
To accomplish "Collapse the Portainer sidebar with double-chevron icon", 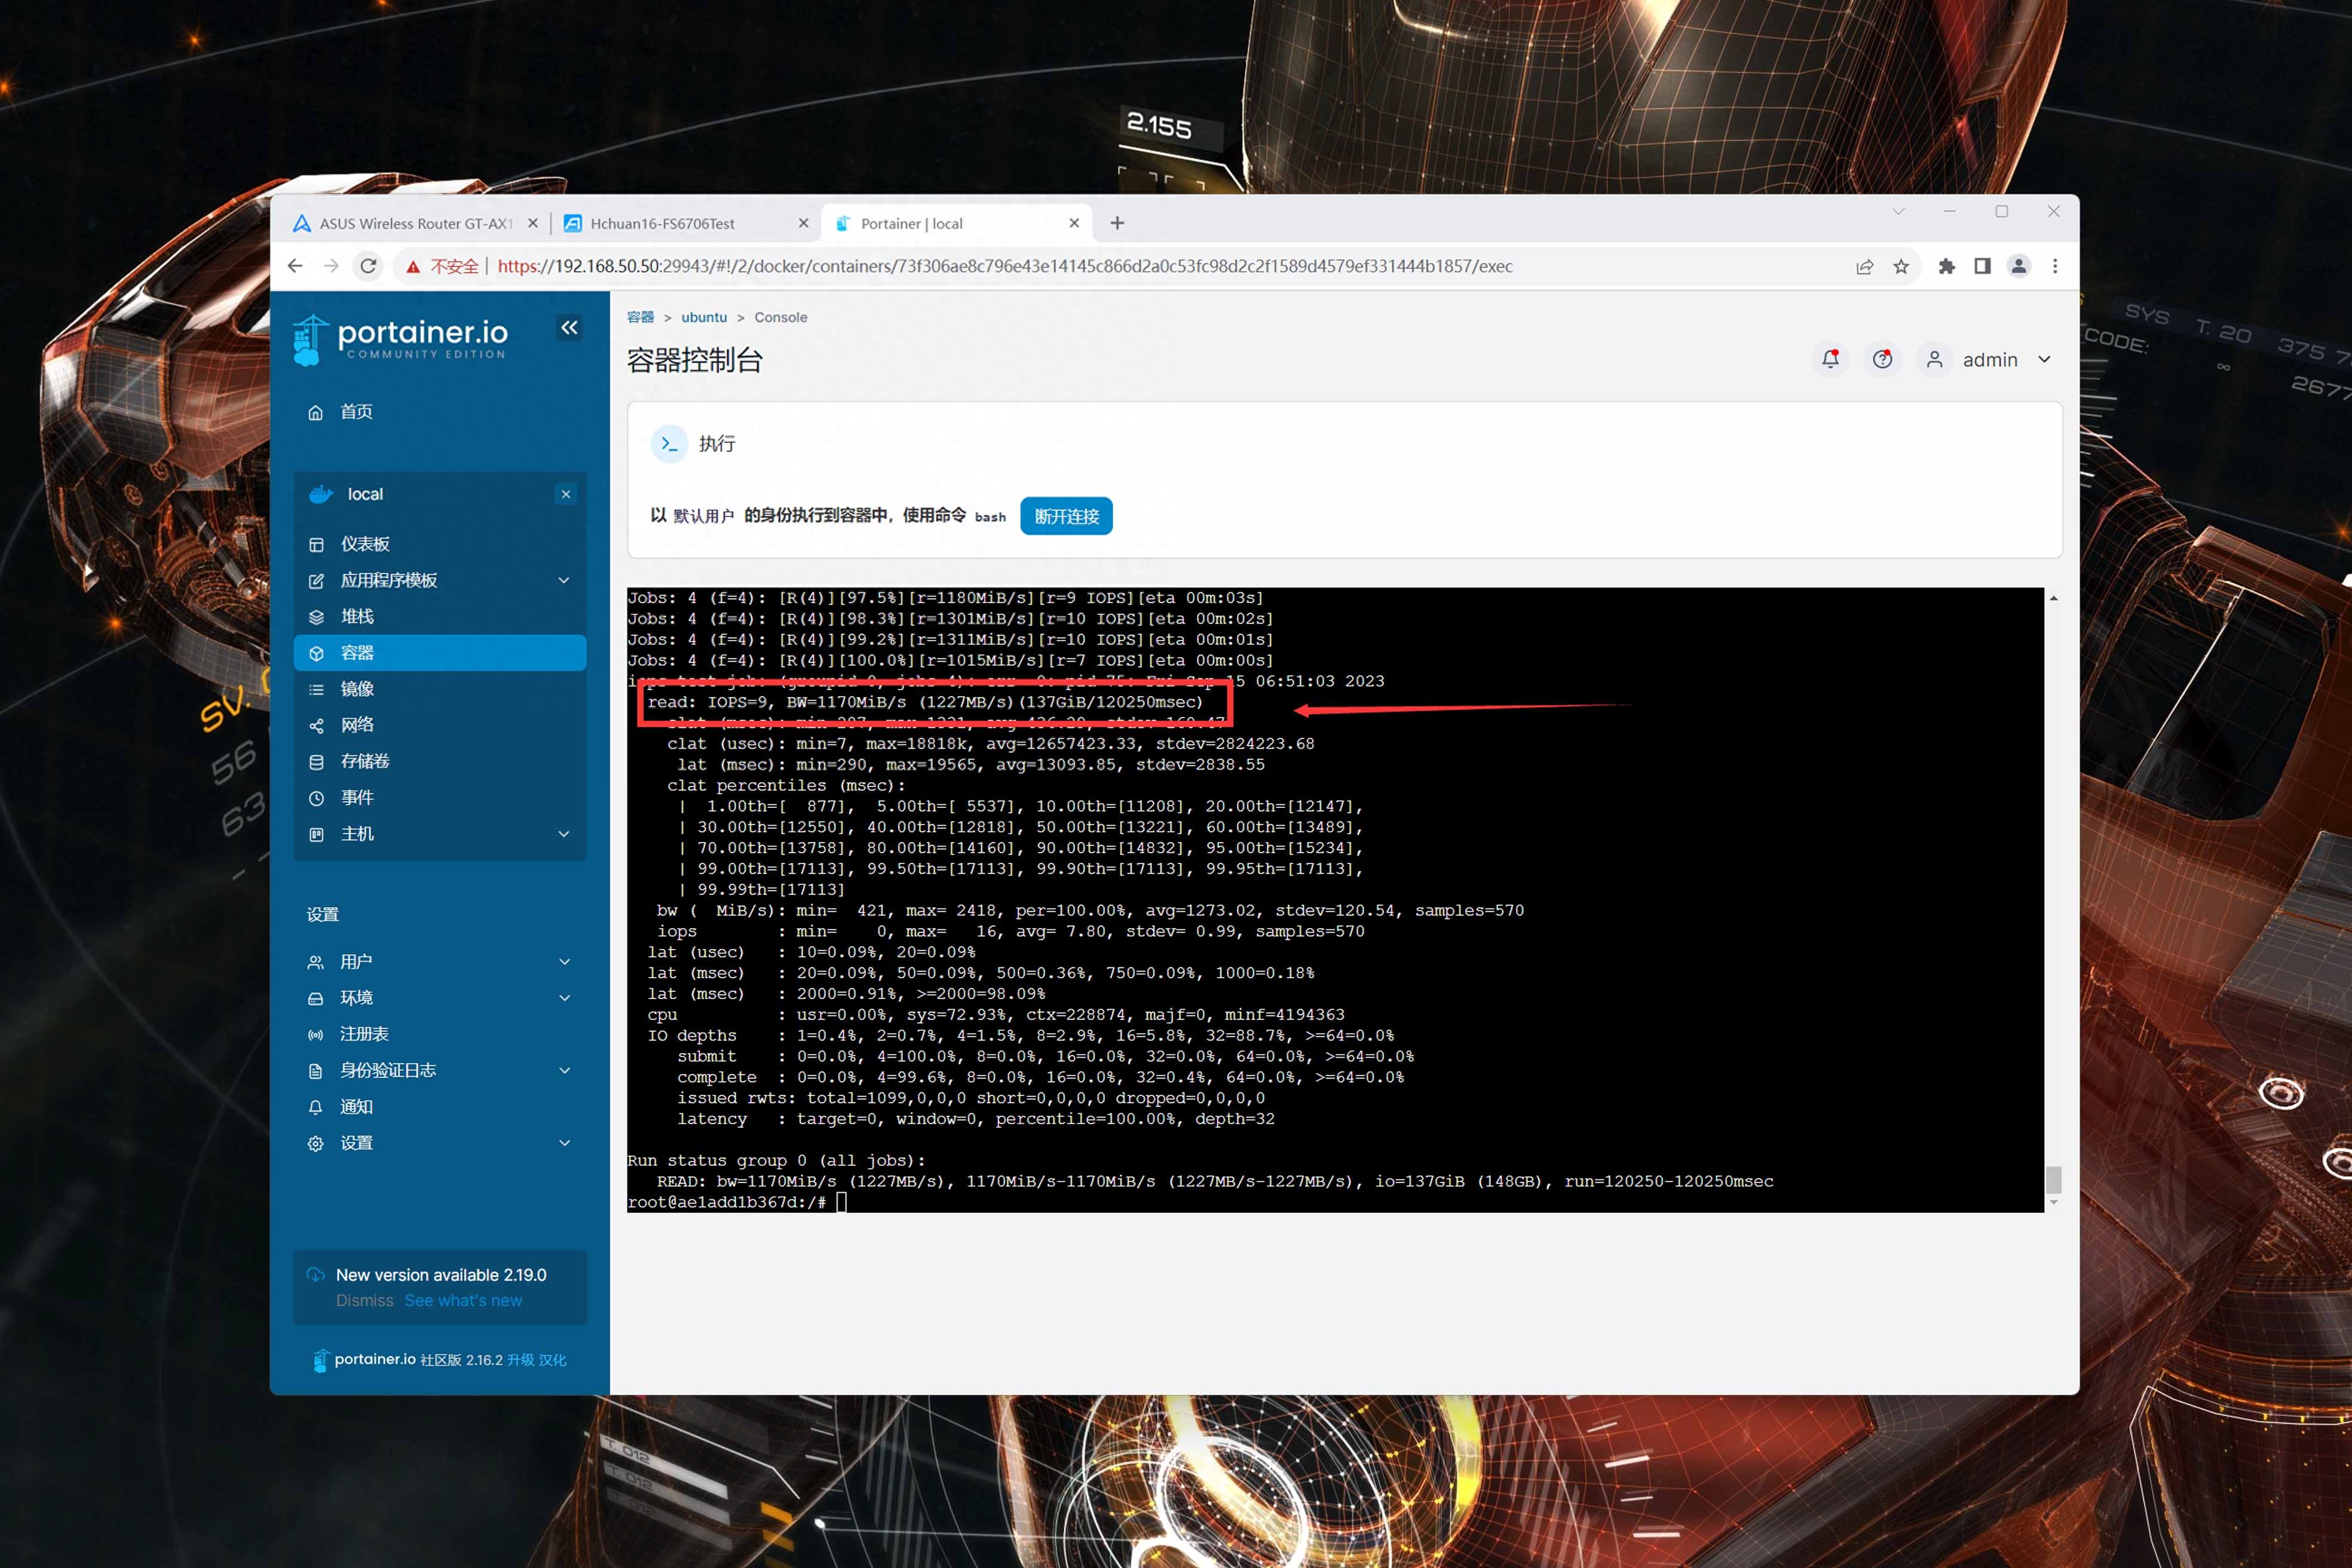I will [x=569, y=327].
